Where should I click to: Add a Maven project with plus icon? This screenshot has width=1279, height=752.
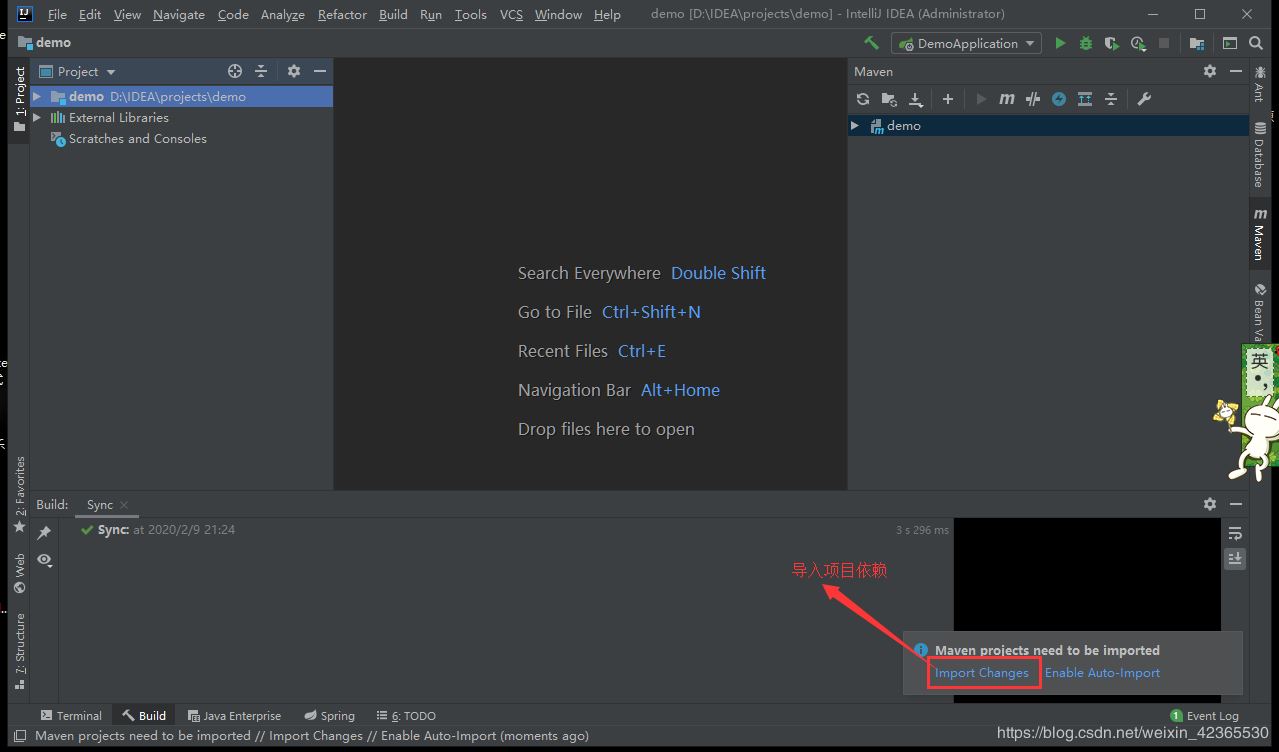948,99
